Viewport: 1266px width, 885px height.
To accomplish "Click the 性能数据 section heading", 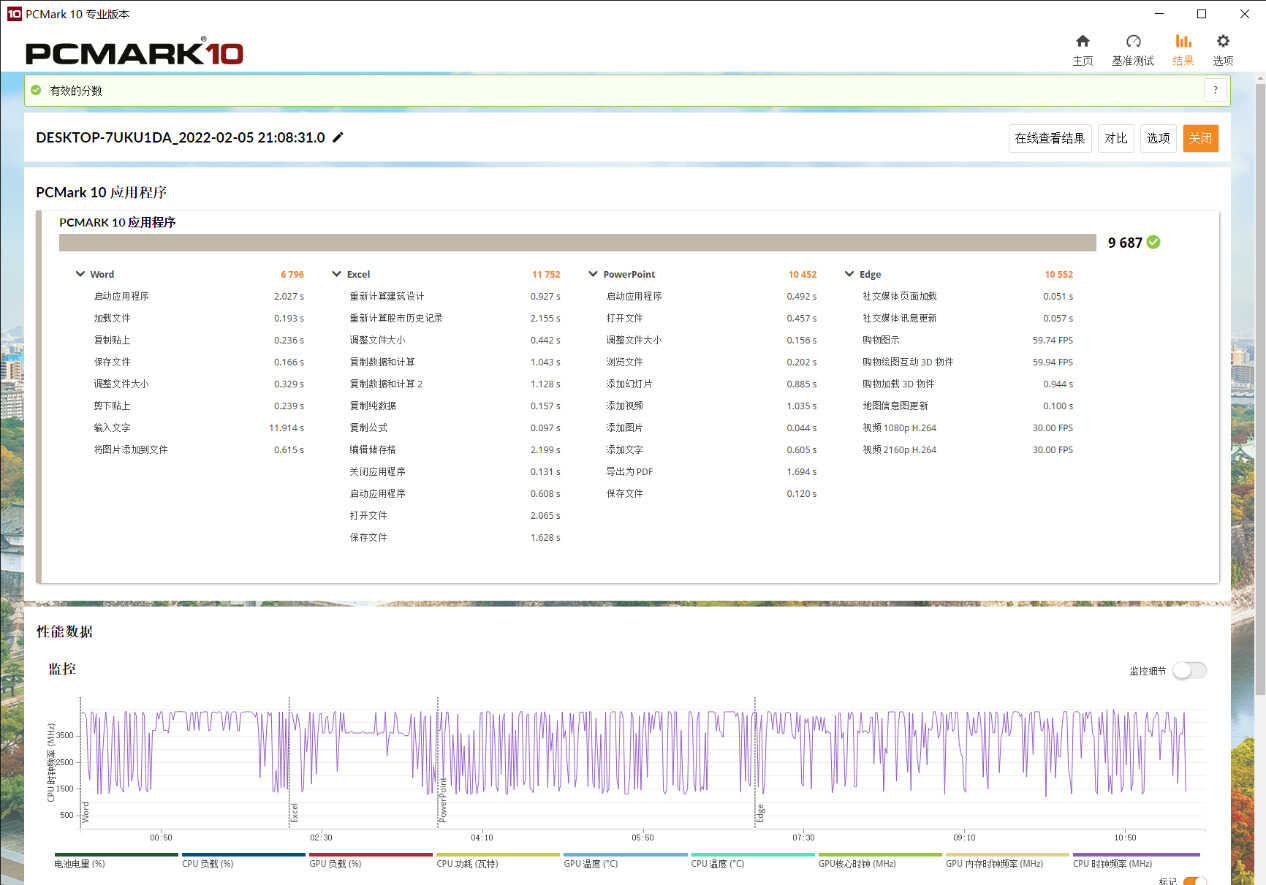I will click(65, 632).
